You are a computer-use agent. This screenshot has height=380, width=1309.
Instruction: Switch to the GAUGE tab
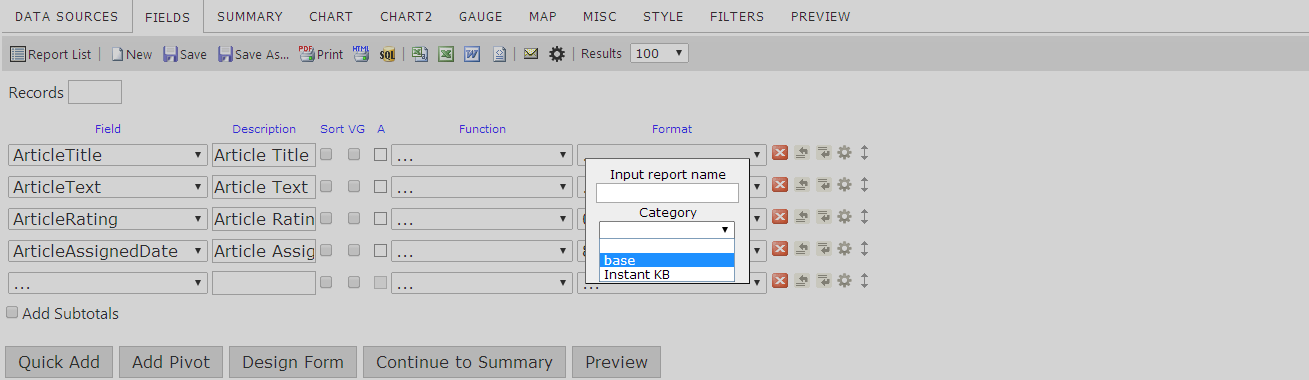(481, 17)
